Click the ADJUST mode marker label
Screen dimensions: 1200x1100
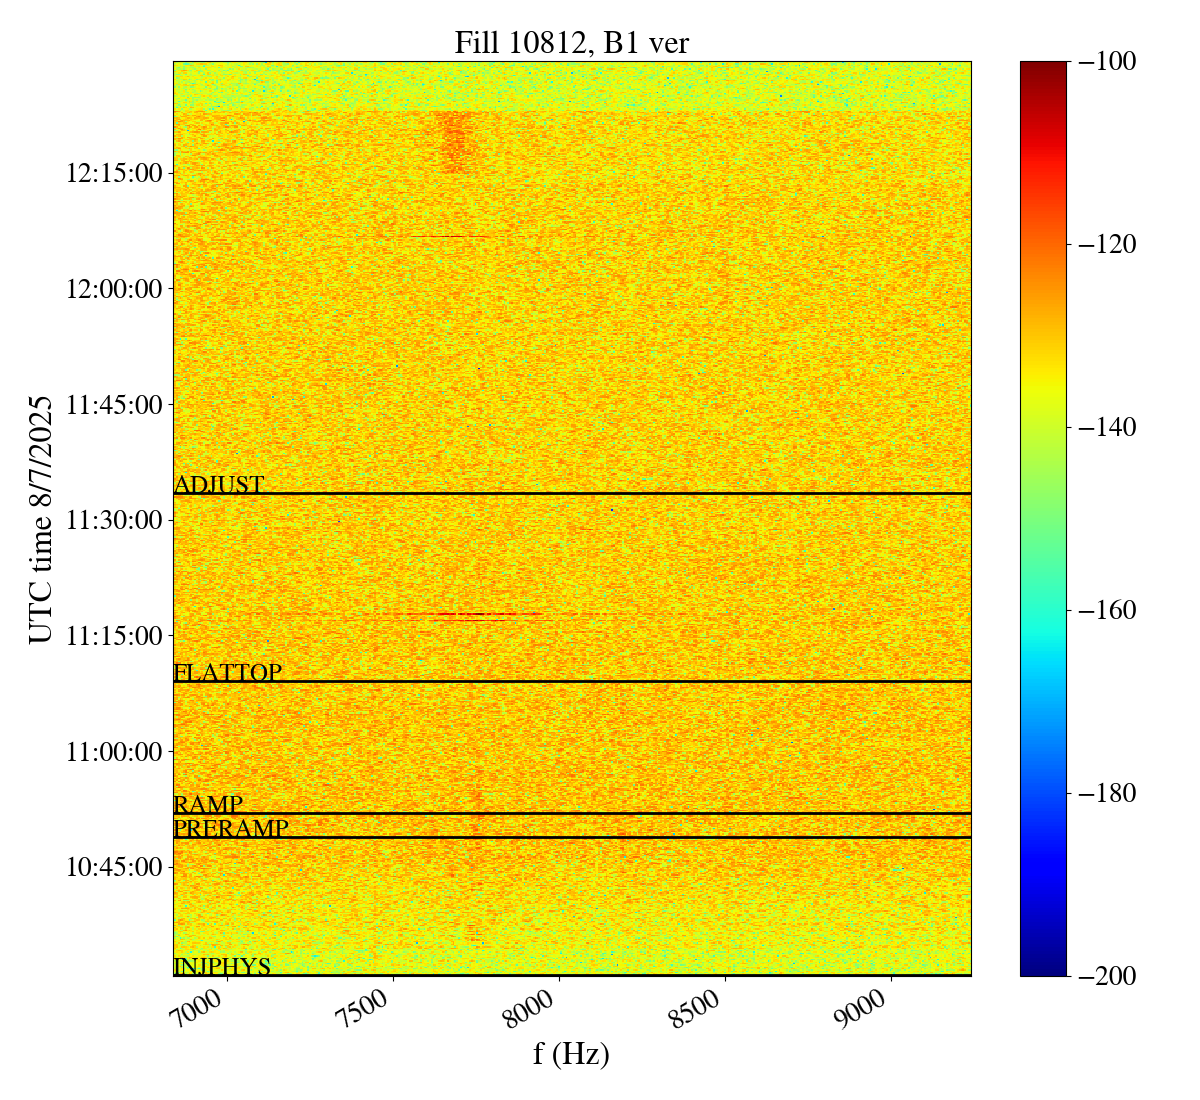(219, 485)
